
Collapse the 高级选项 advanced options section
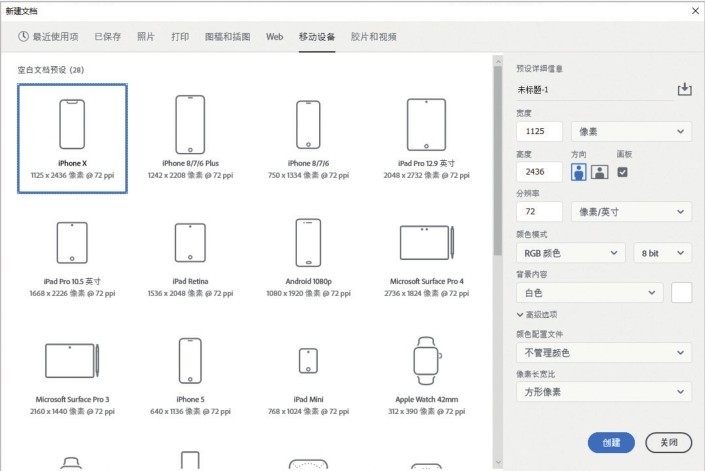coord(537,315)
